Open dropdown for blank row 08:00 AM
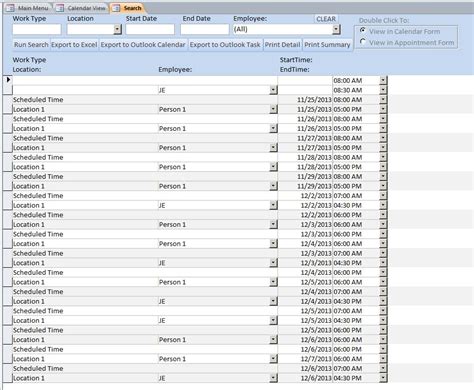This screenshot has height=390, width=474. 383,80
